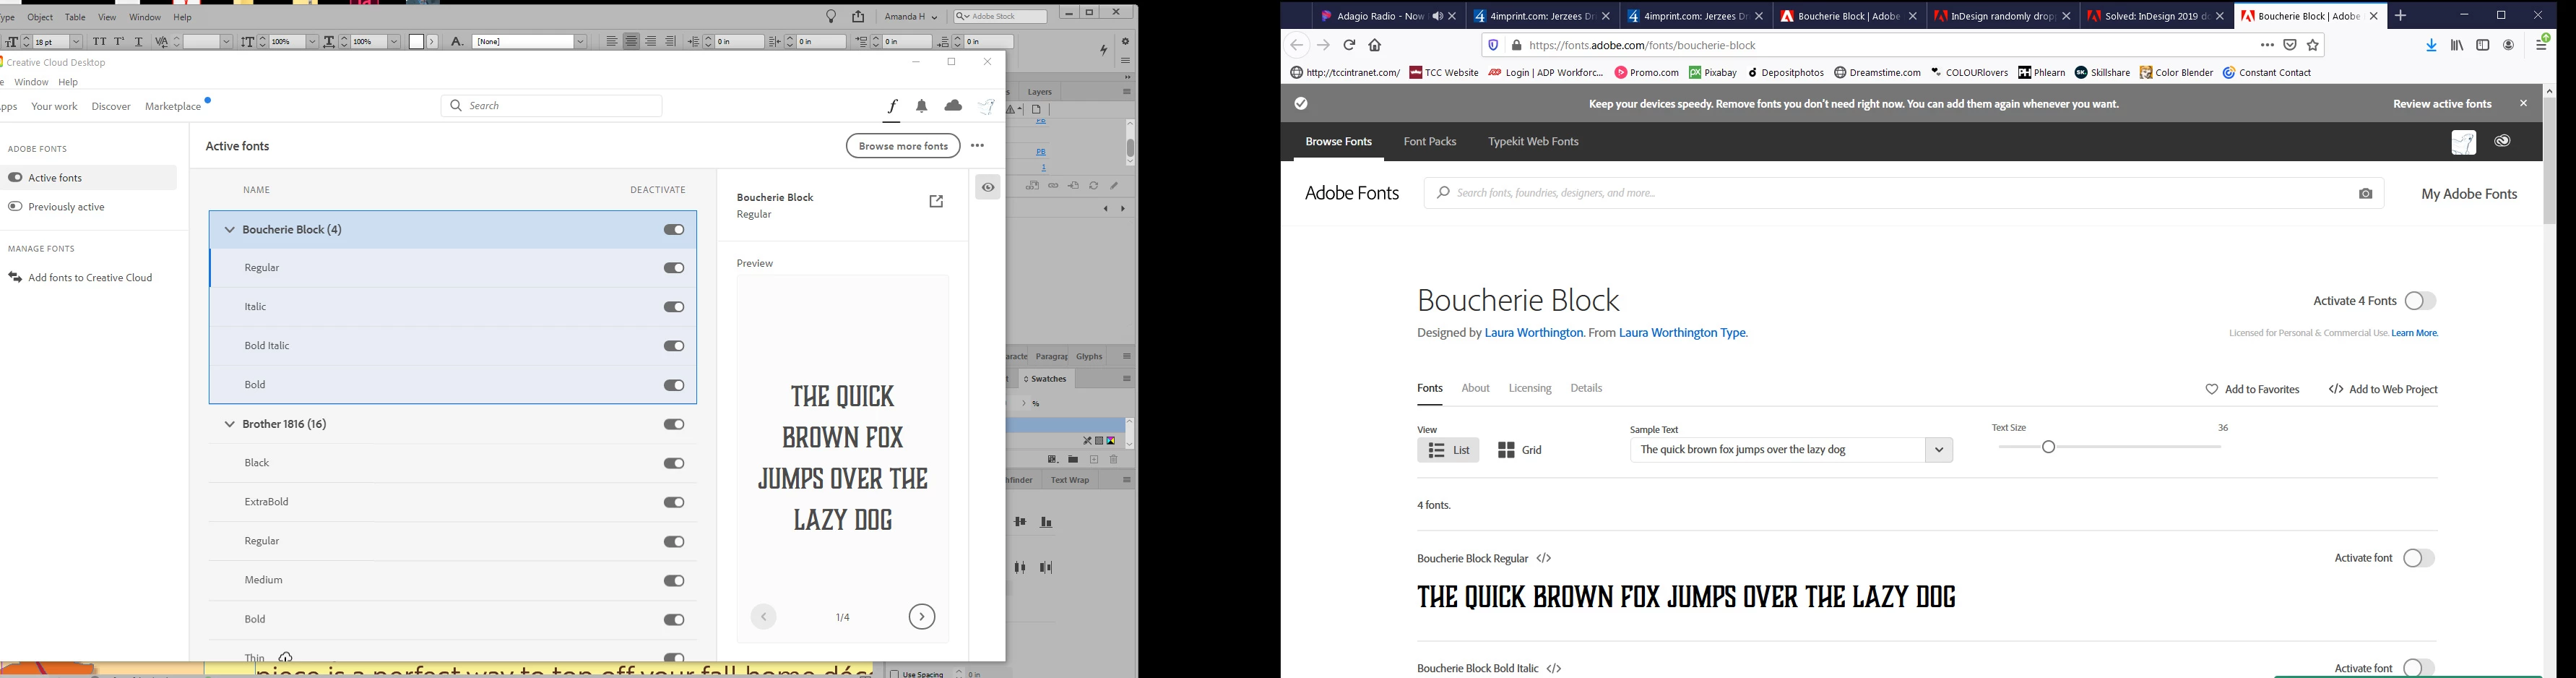
Task: Reload the Firefox page
Action: click(1349, 45)
